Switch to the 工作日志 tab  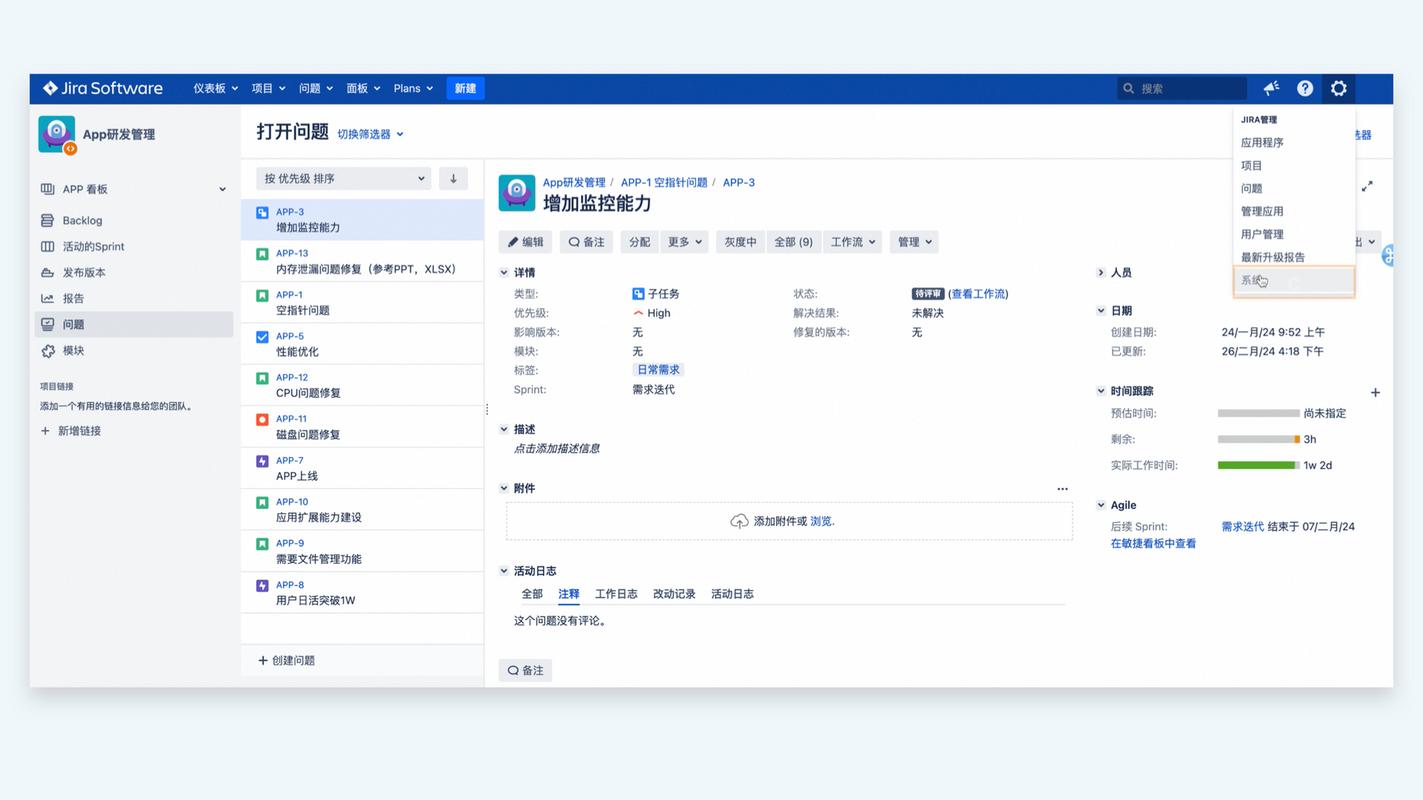click(616, 593)
